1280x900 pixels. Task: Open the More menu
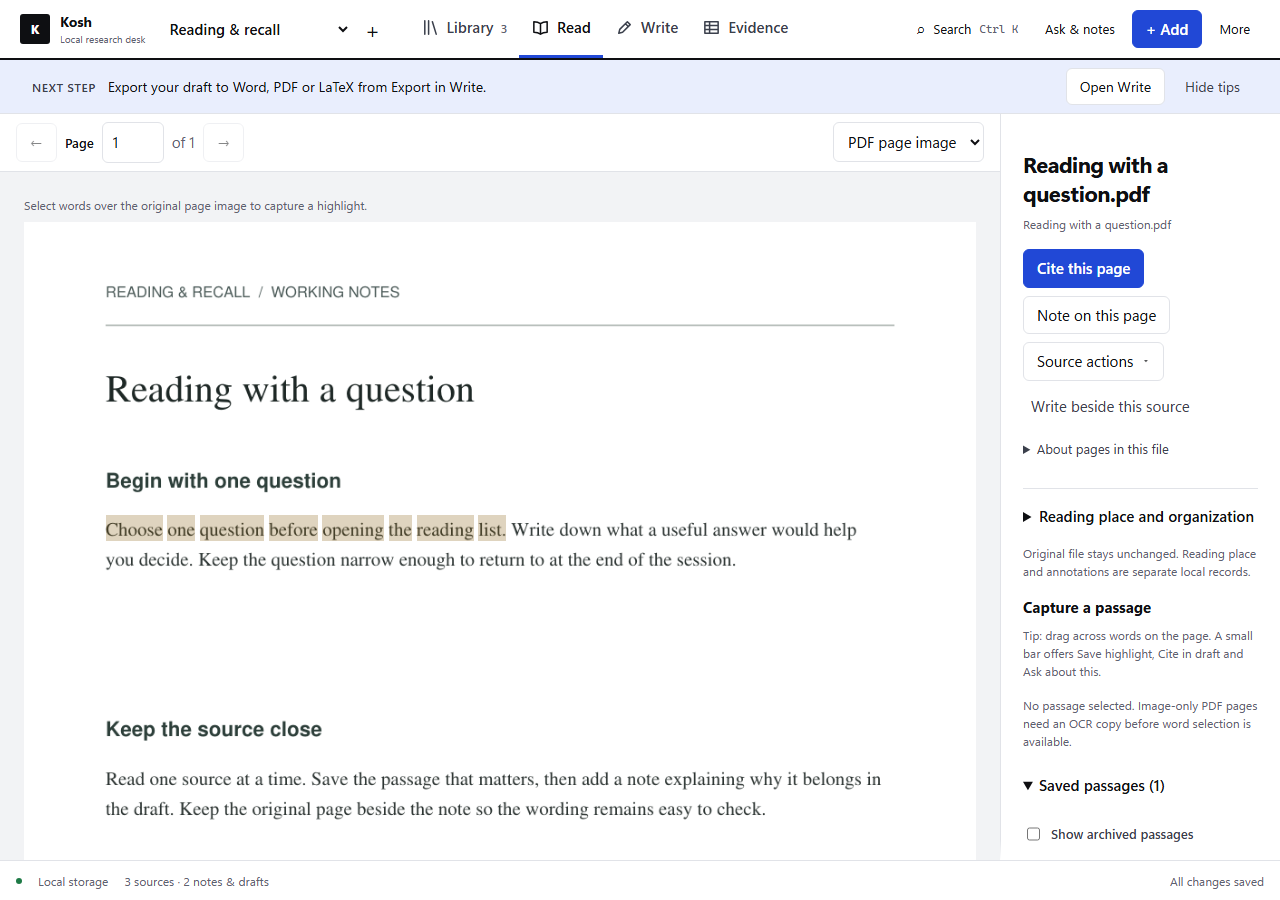[1235, 29]
